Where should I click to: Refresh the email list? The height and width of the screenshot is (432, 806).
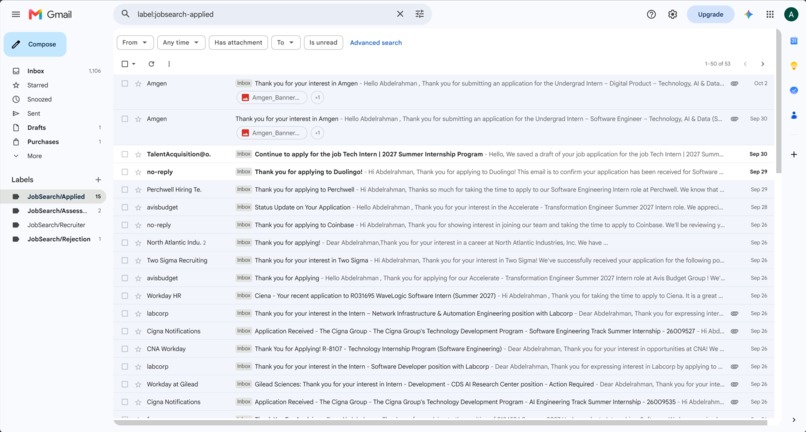point(151,64)
